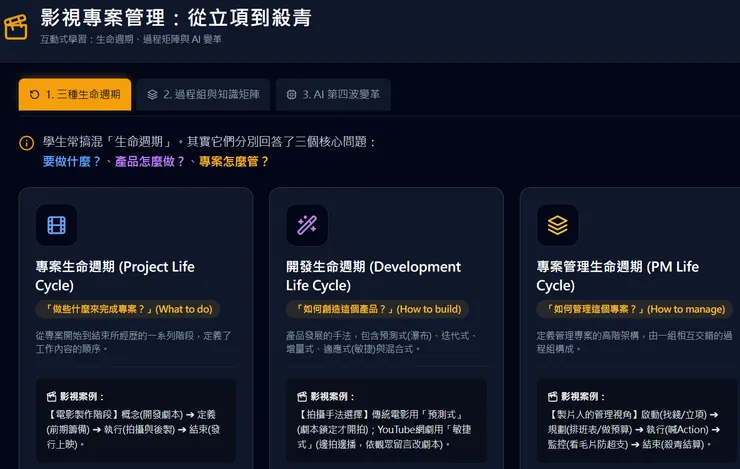Click the blue film strip icon
Image resolution: width=740 pixels, height=469 pixels.
point(57,225)
